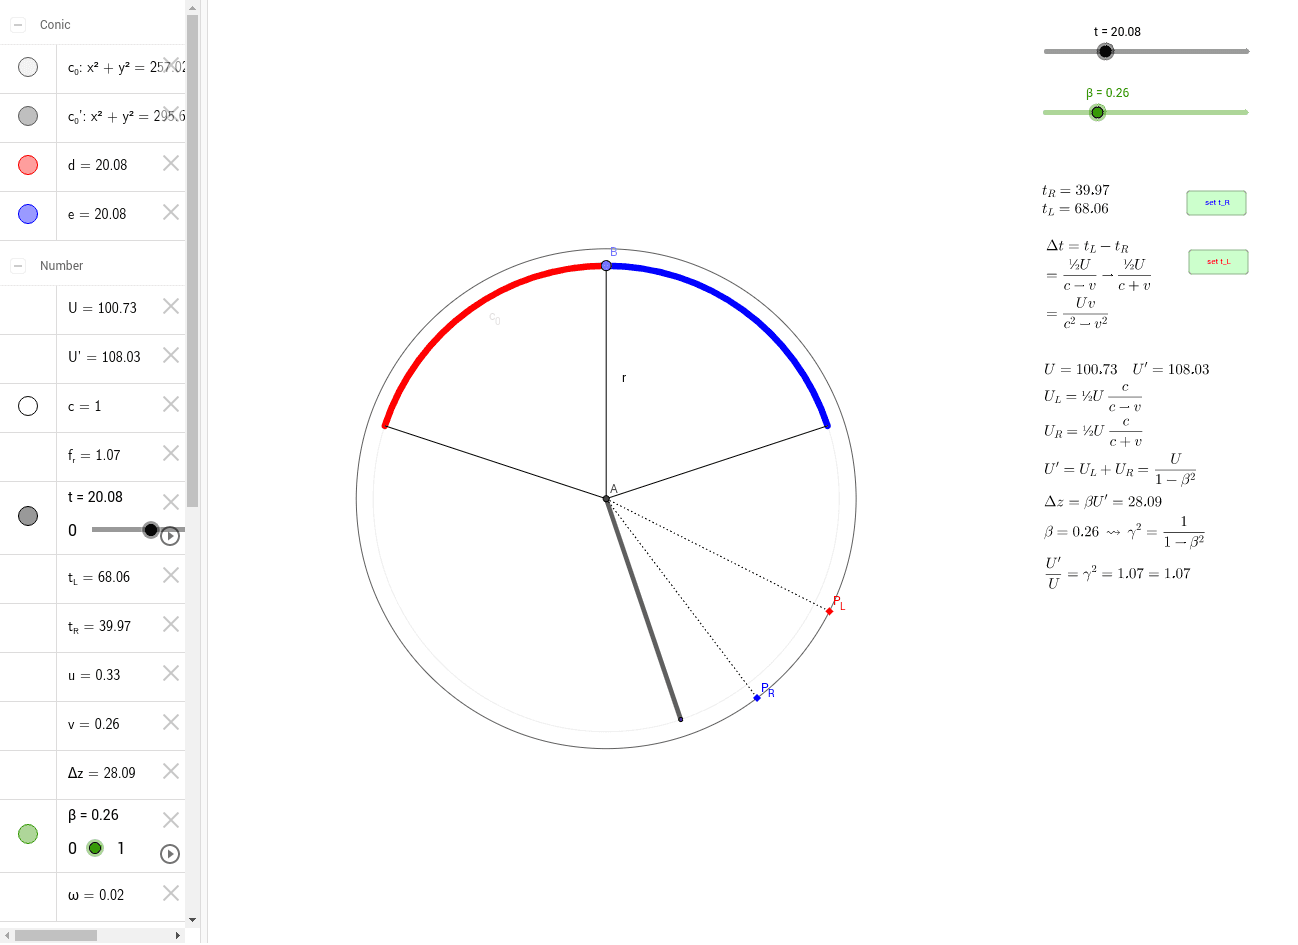Image resolution: width=1298 pixels, height=945 pixels.
Task: Click the t_R = 39.97 text in graphics view
Action: [1075, 190]
